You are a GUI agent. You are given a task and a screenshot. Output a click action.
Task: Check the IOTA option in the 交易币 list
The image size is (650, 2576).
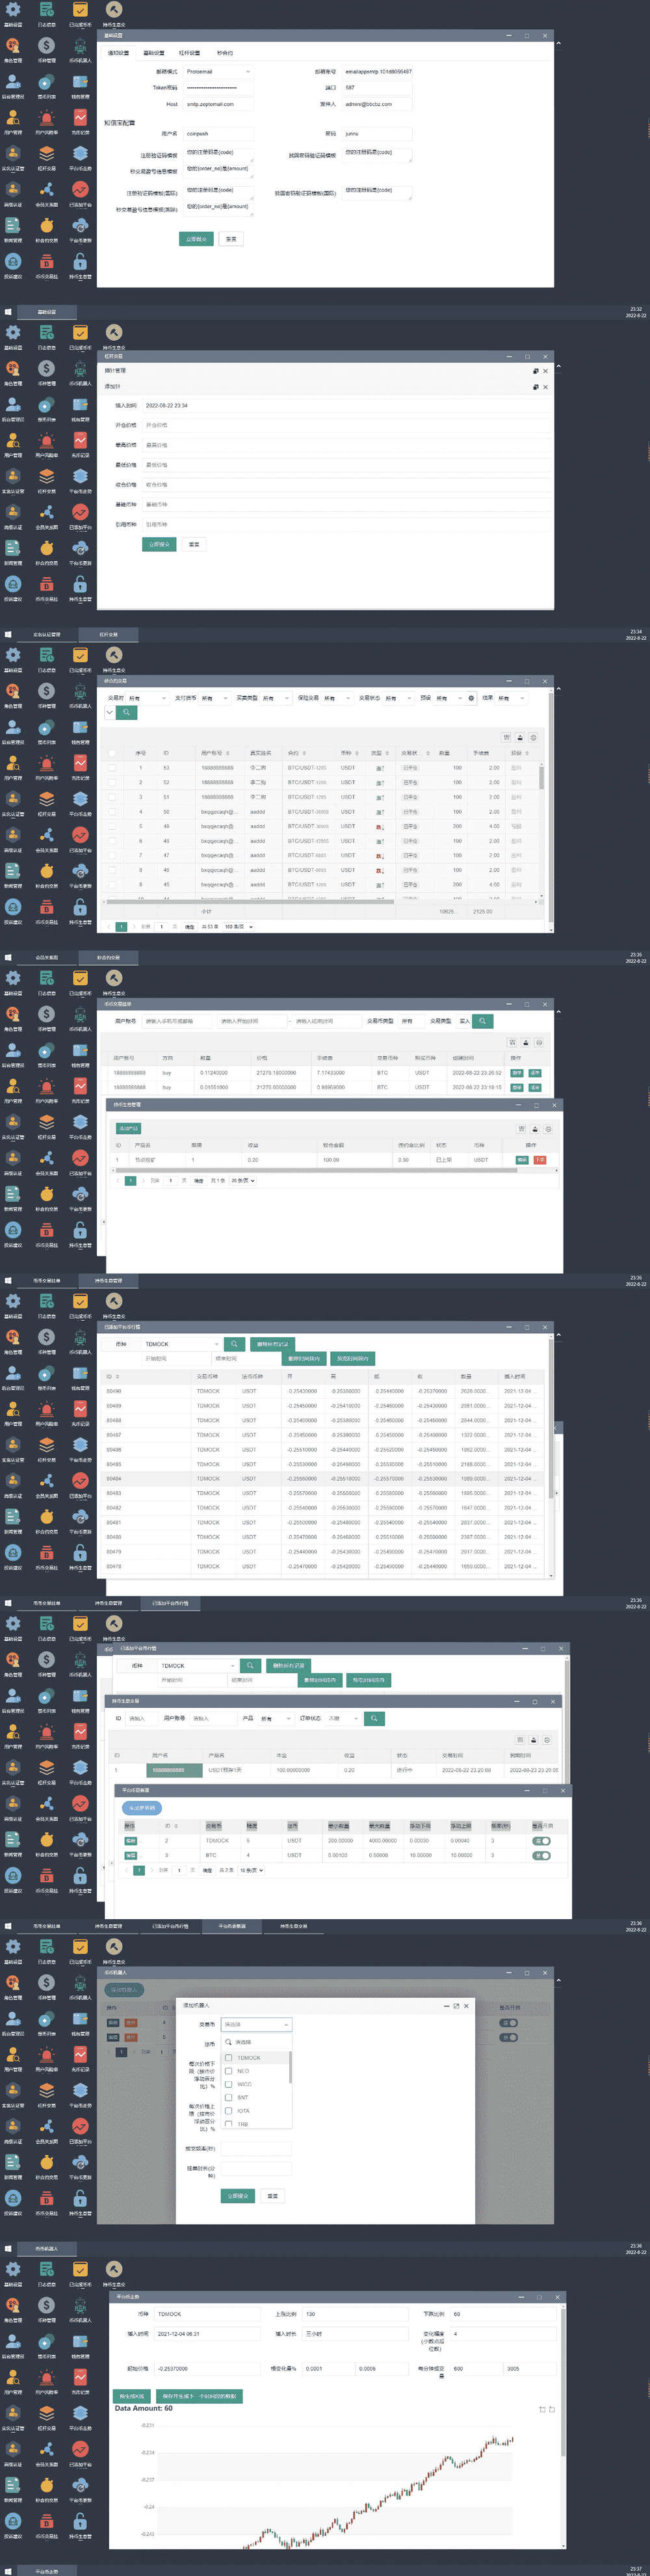coord(229,2110)
